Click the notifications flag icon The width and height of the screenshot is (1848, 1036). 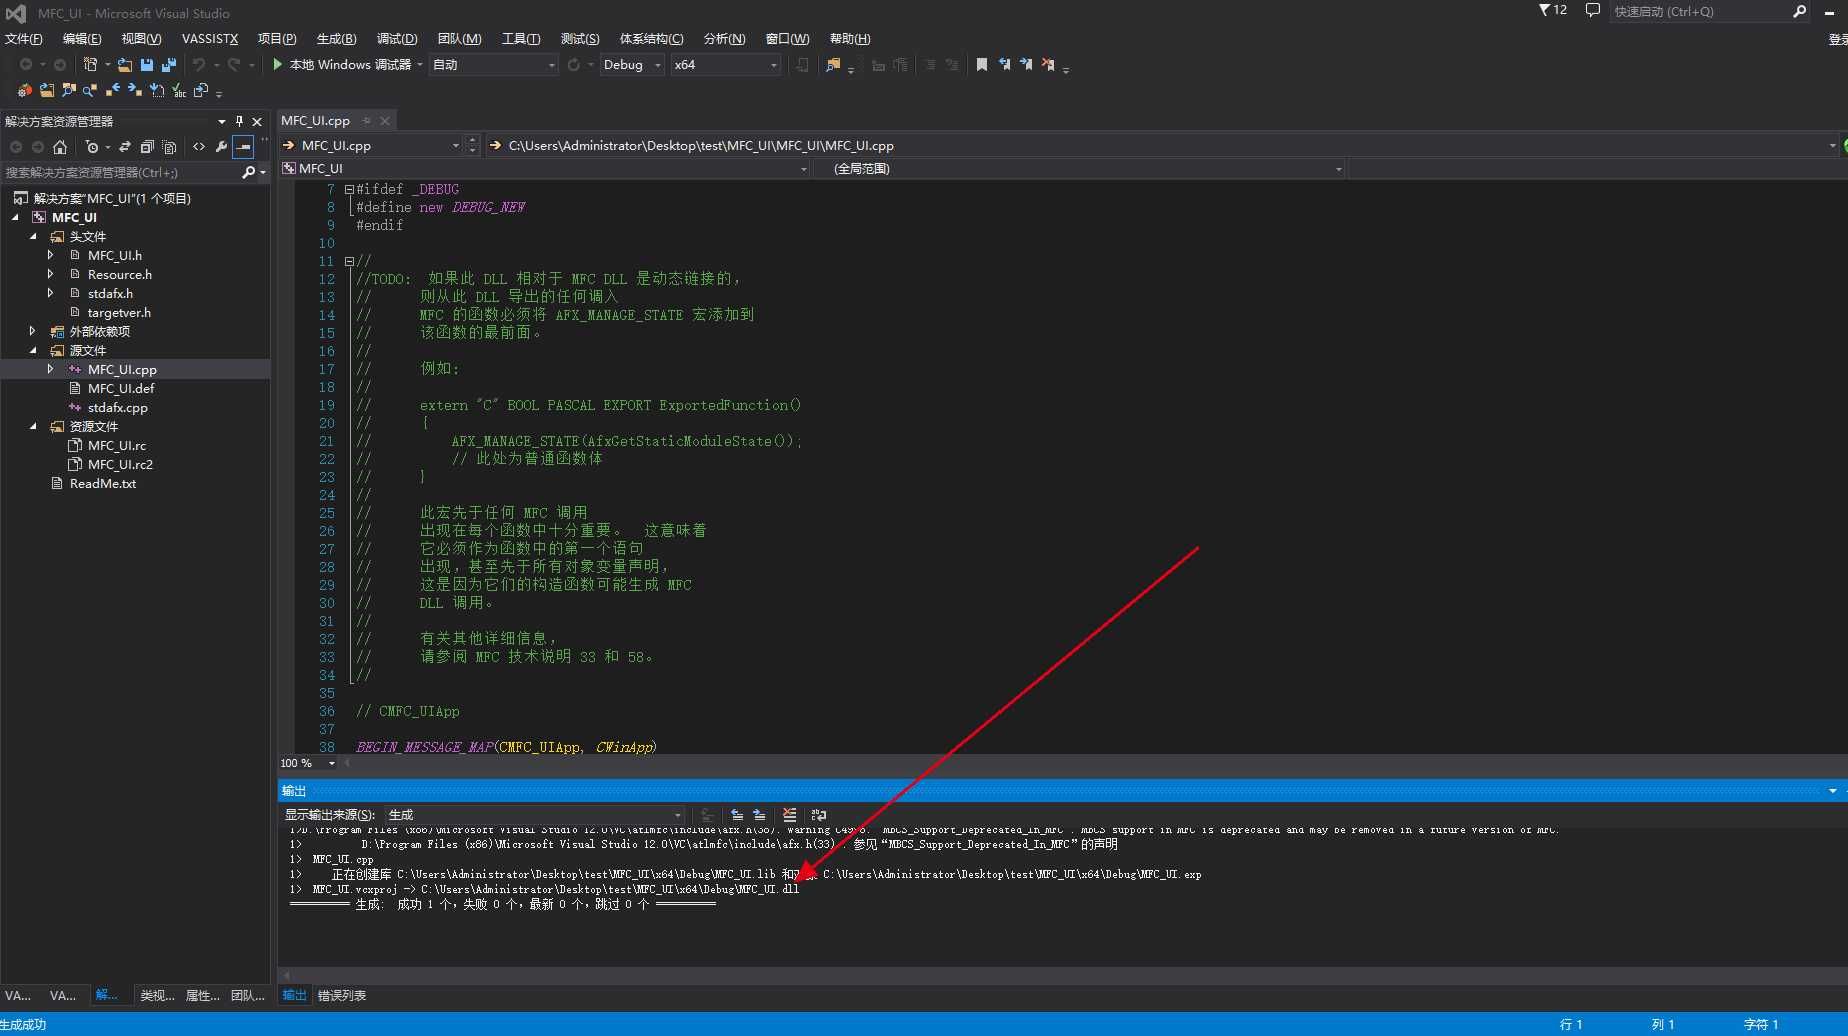click(x=1544, y=10)
